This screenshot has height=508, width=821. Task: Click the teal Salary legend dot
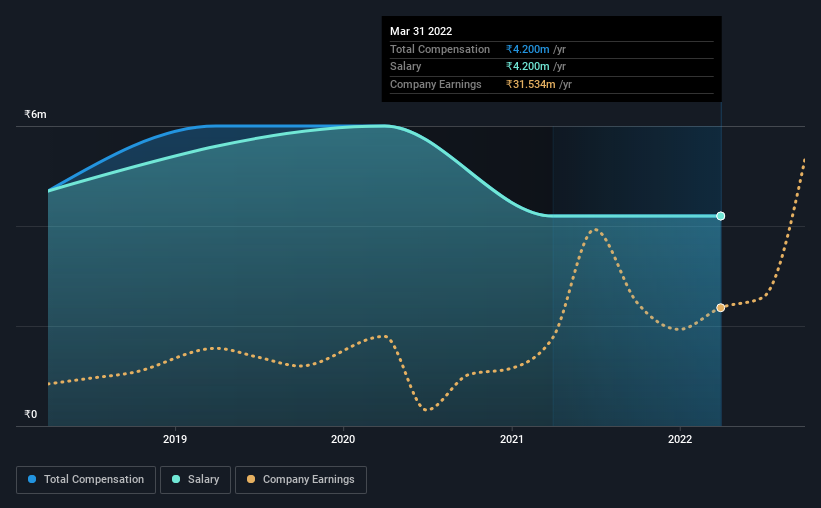[x=176, y=479]
